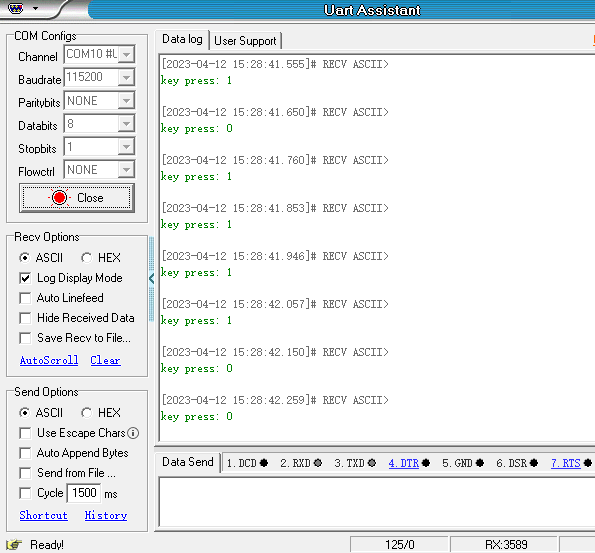Click the GND signal indicator dot
595x553 pixels.
(x=480, y=463)
